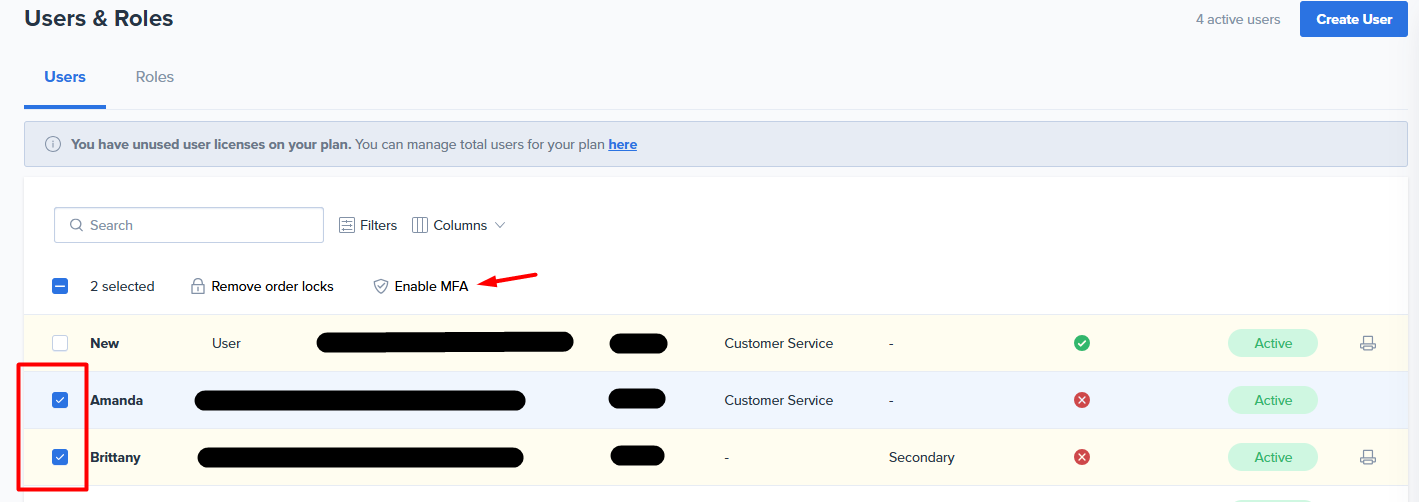Uncheck Brittany's row checkbox
1419x502 pixels.
(x=60, y=457)
